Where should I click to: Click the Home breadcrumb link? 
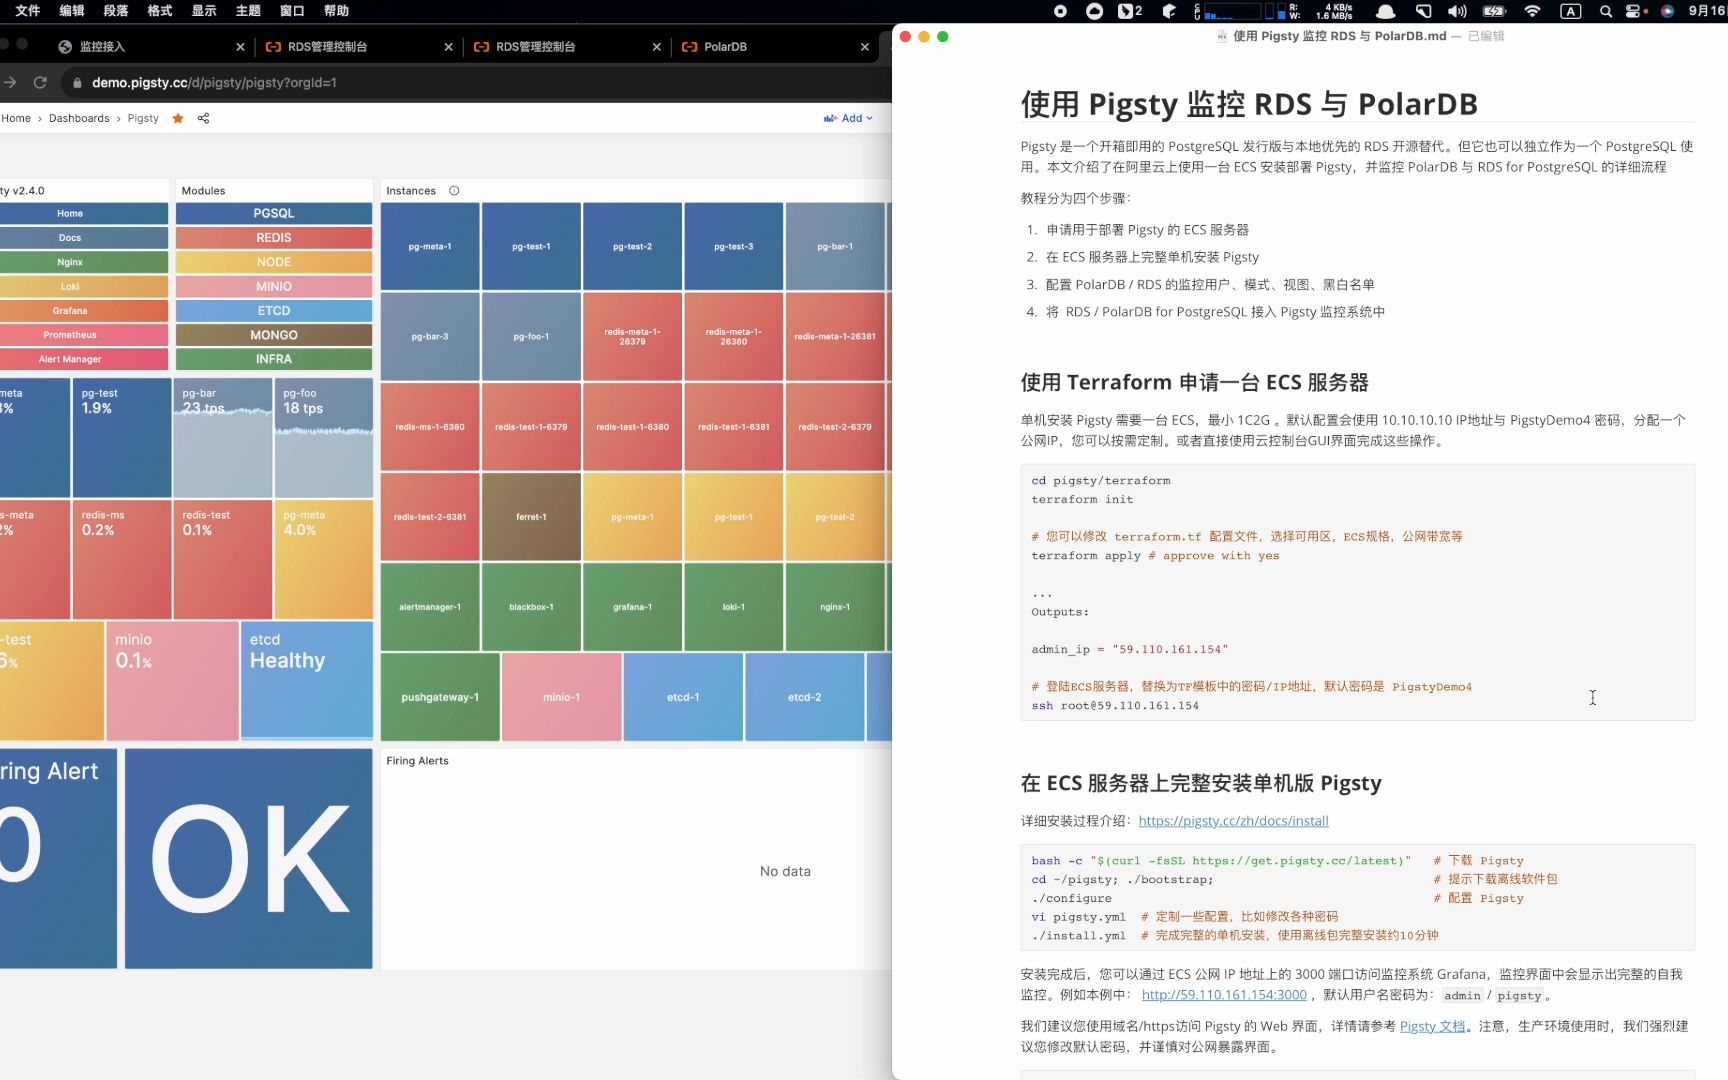pos(16,118)
